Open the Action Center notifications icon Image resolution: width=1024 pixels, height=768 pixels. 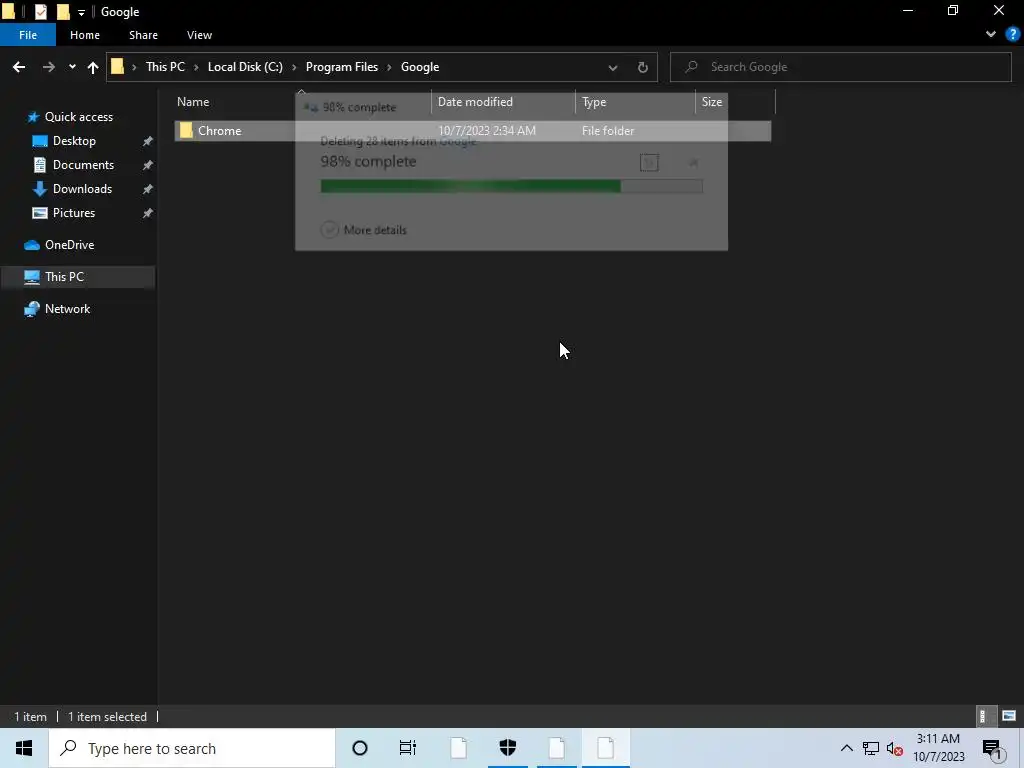991,749
